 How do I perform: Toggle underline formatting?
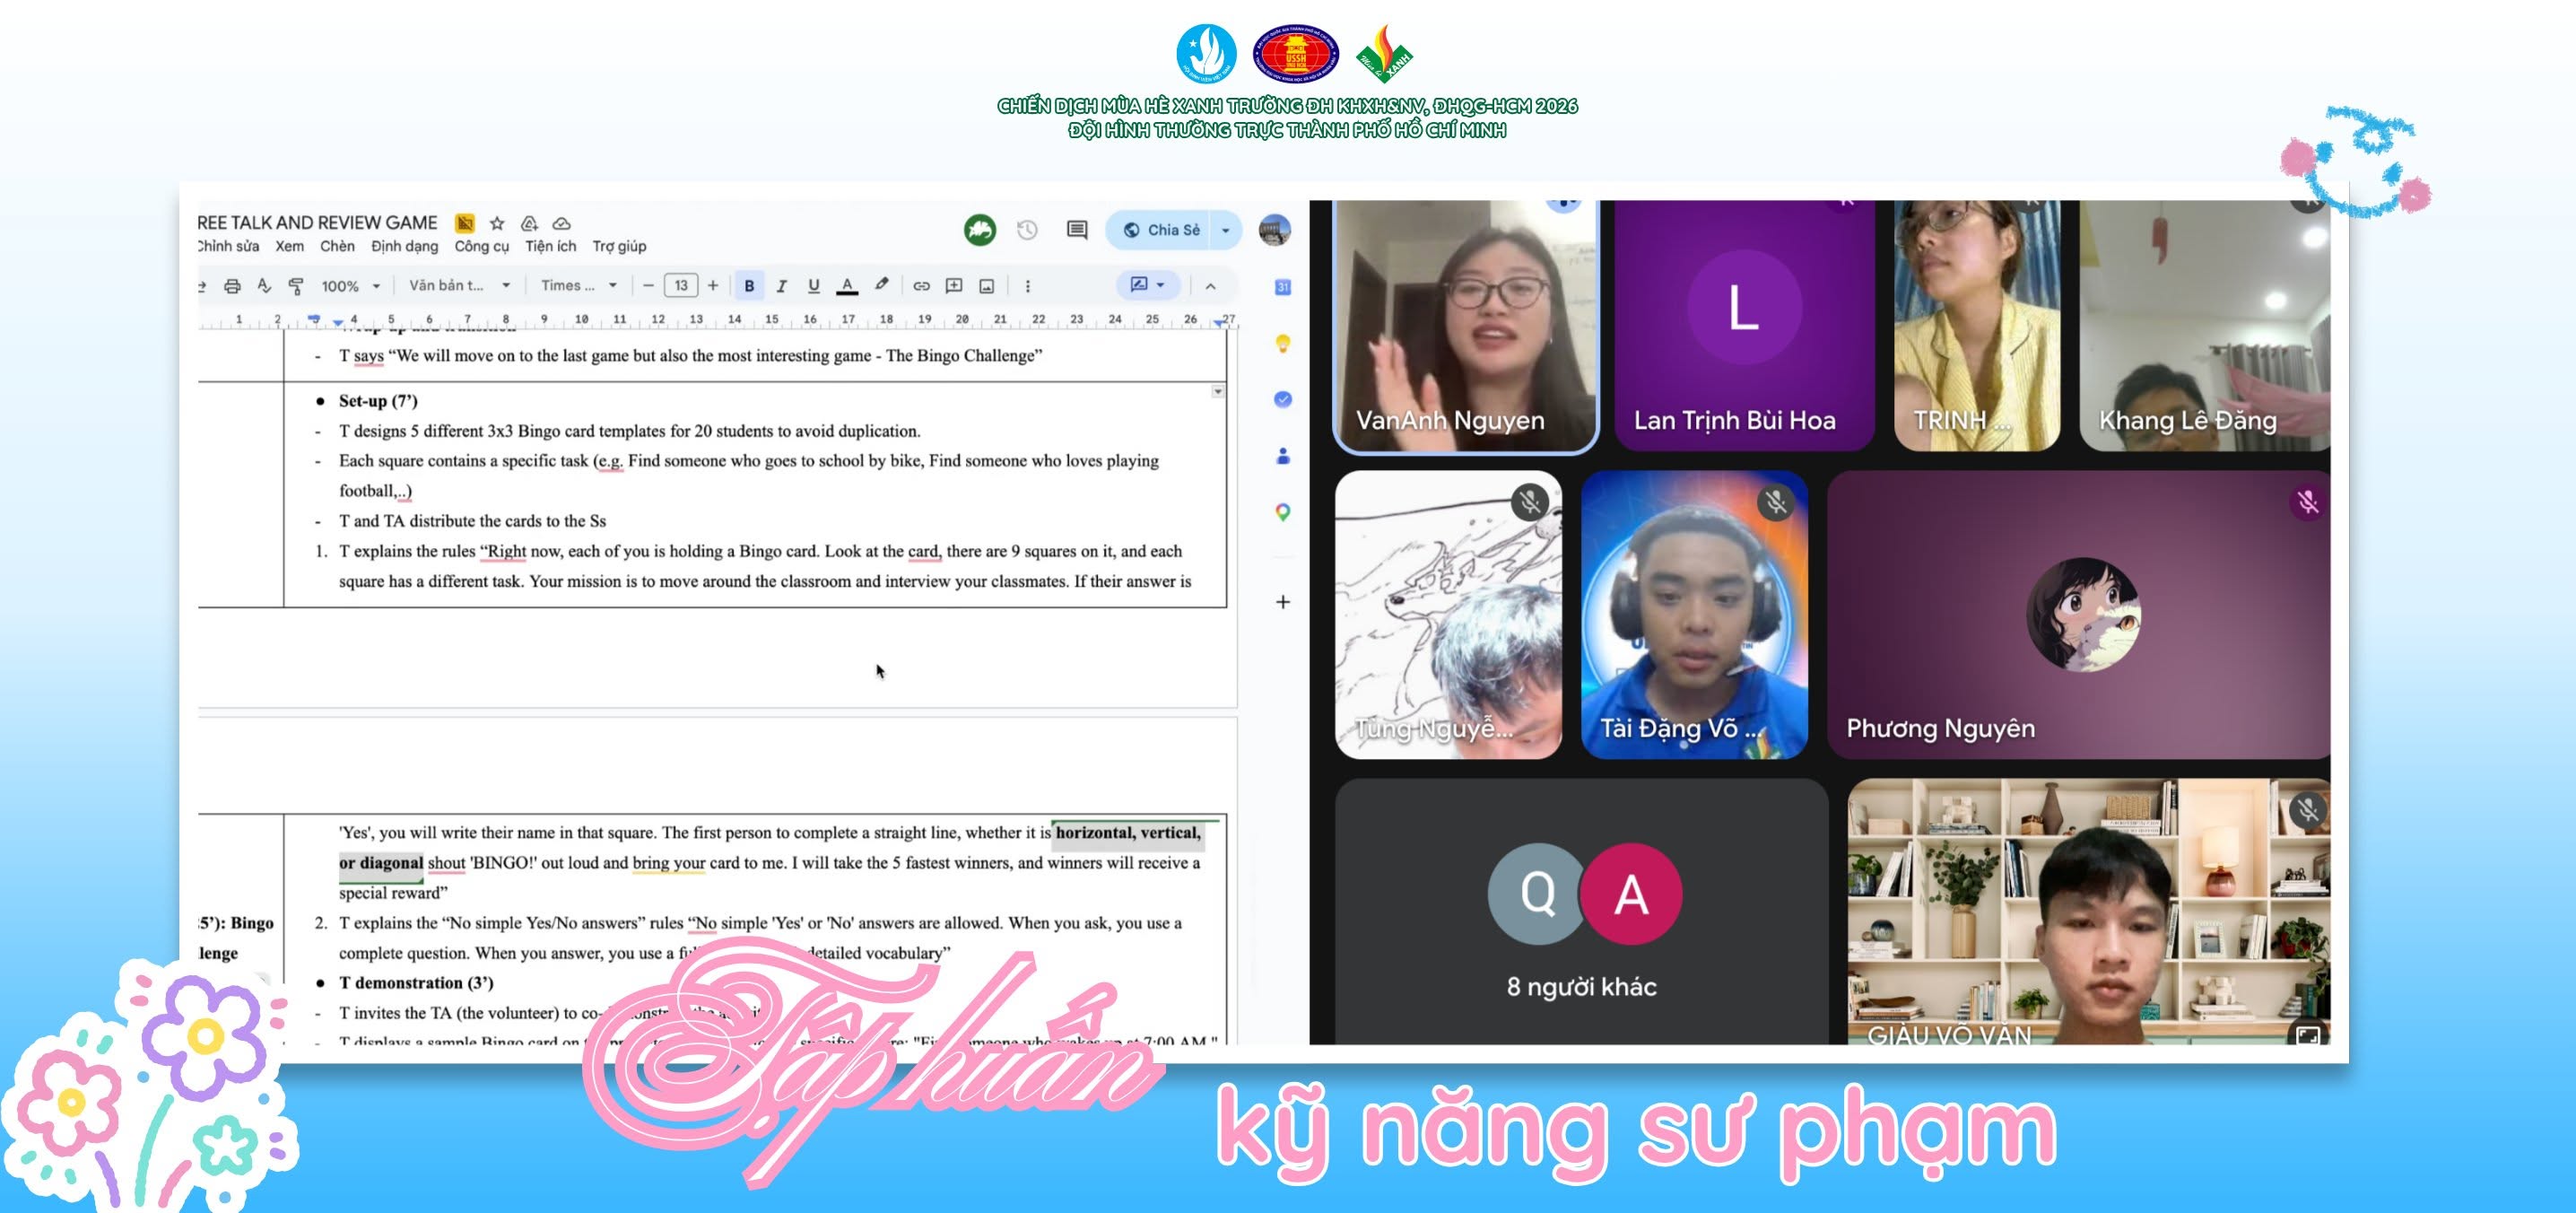click(814, 286)
